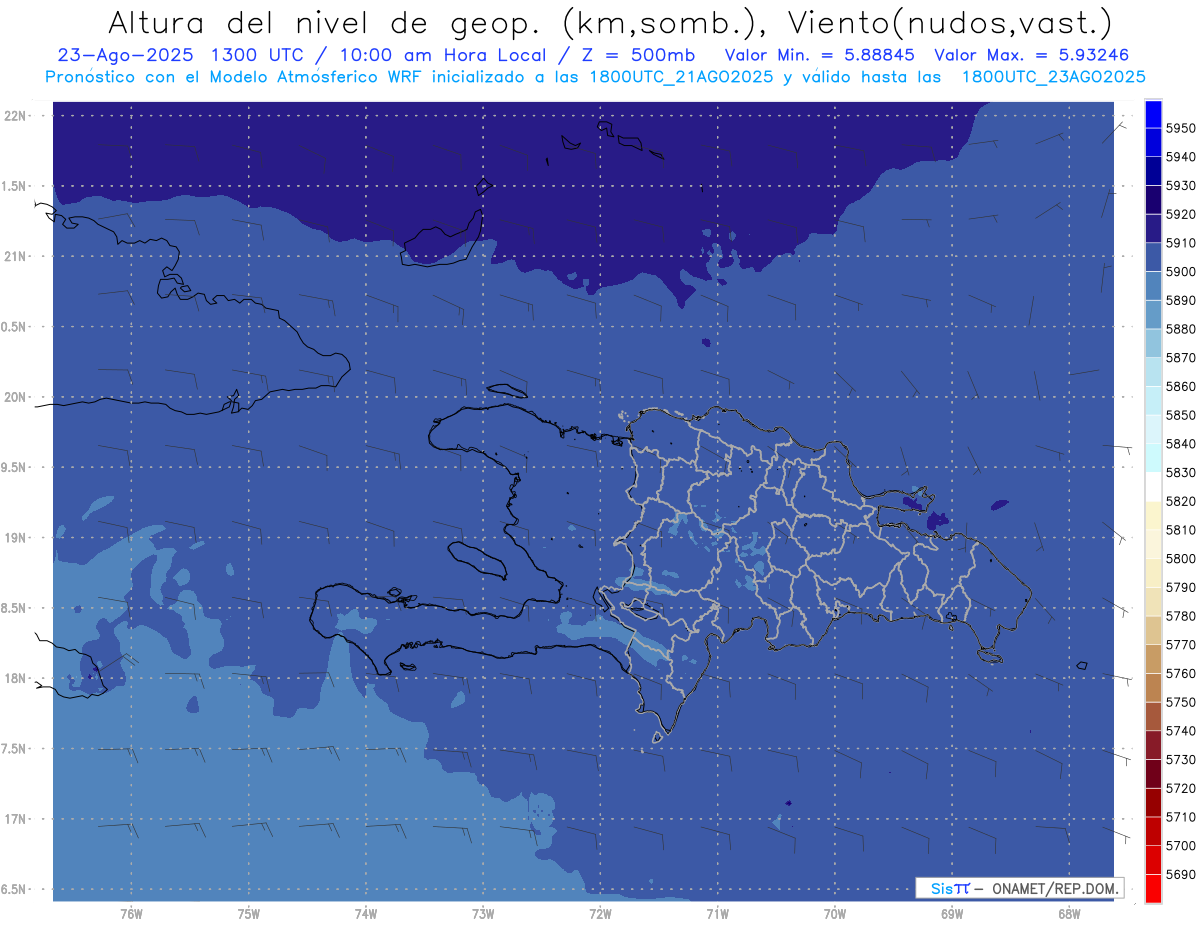Click the '17N' latitude label

[x=15, y=819]
